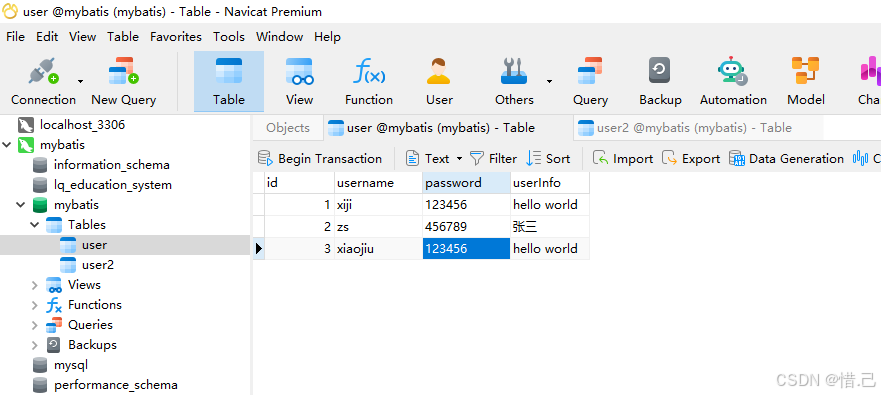The image size is (881, 395).
Task: Open the User management button
Action: pos(439,81)
